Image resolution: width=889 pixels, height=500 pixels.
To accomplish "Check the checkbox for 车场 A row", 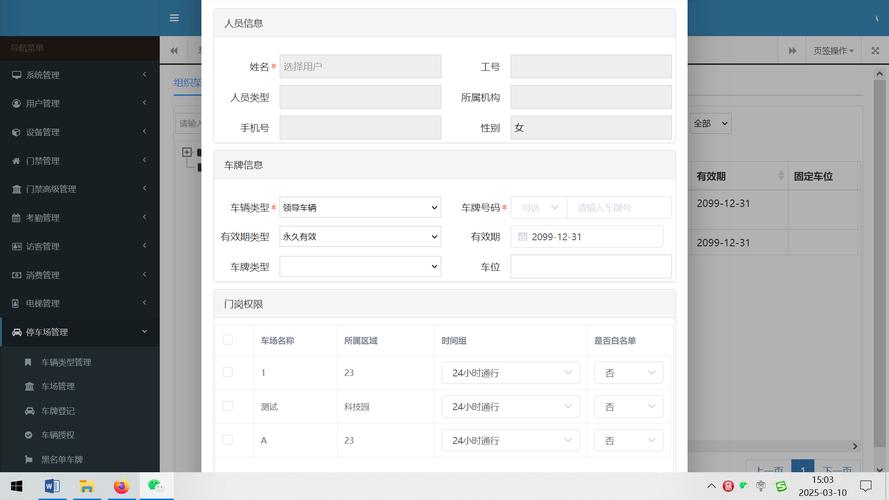I will tap(228, 440).
